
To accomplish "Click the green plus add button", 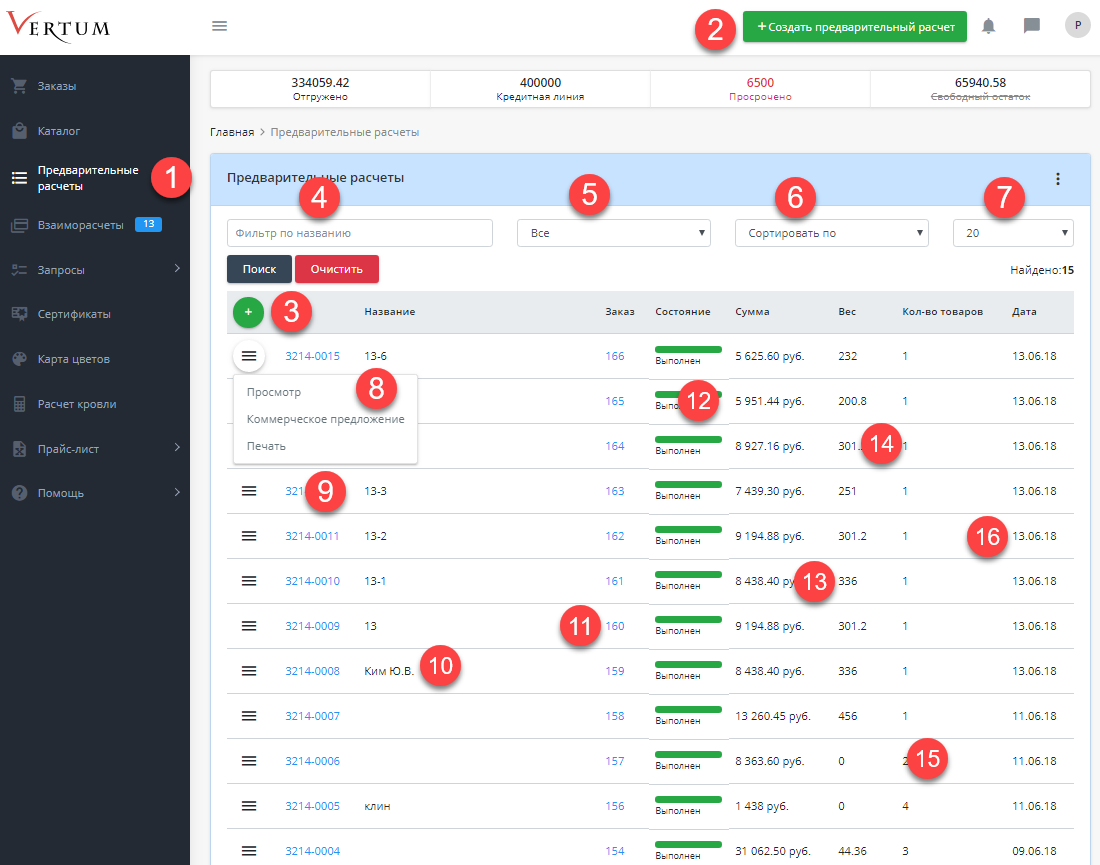I will pyautogui.click(x=248, y=312).
